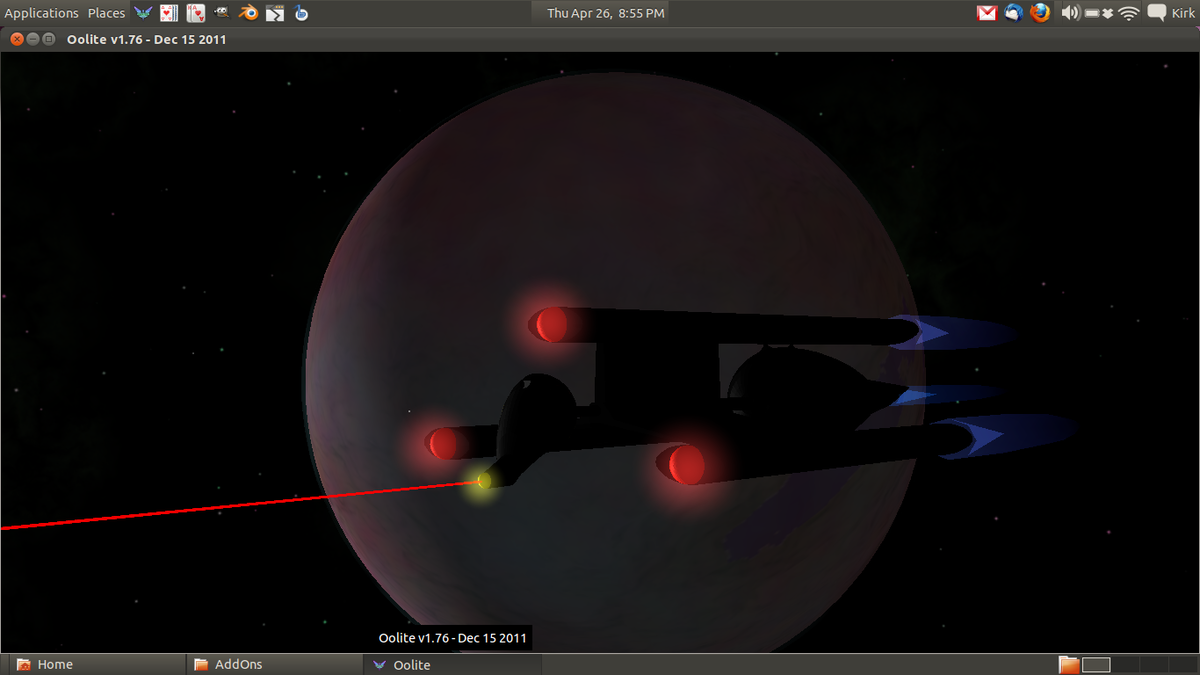Launch Oolite from the top panel icon
Screen dimensions: 1200x675
143,13
